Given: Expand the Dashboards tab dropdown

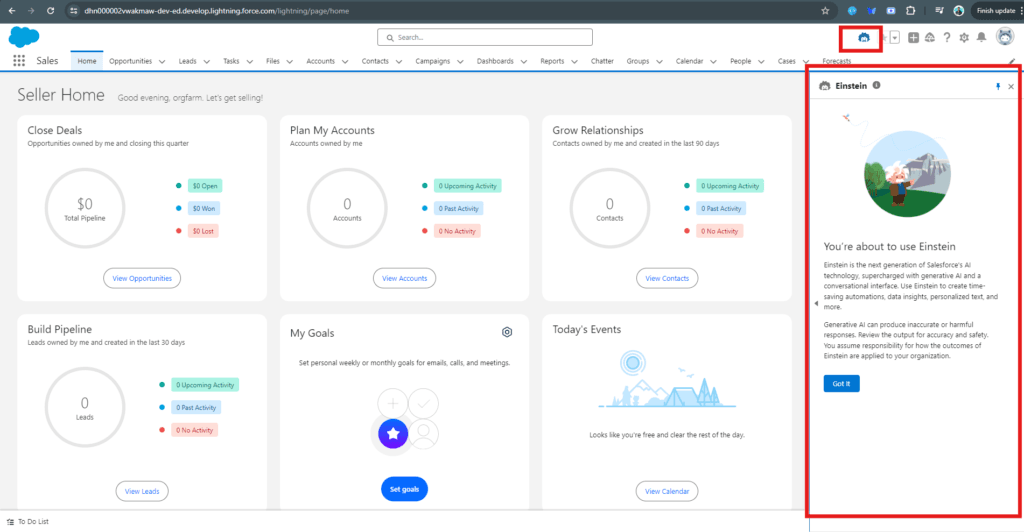Looking at the screenshot, I should pyautogui.click(x=524, y=61).
